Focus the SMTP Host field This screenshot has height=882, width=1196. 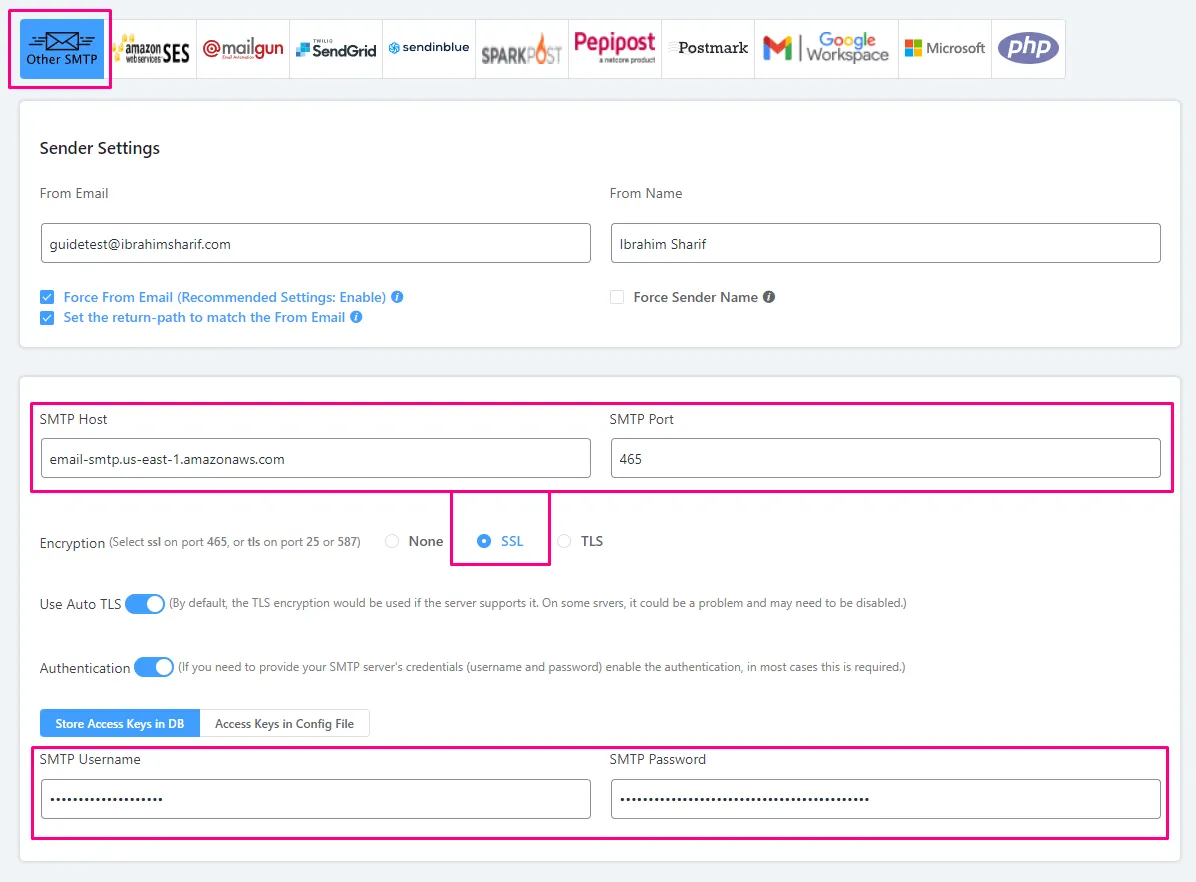click(x=316, y=459)
